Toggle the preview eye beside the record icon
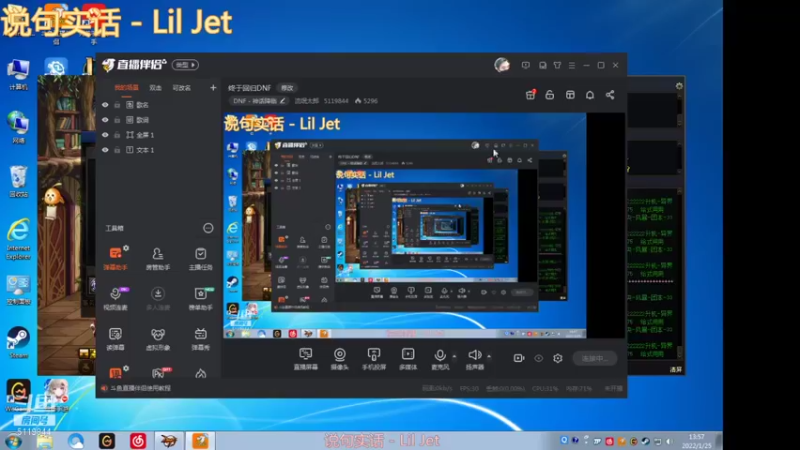800x450 pixels. pos(538,358)
